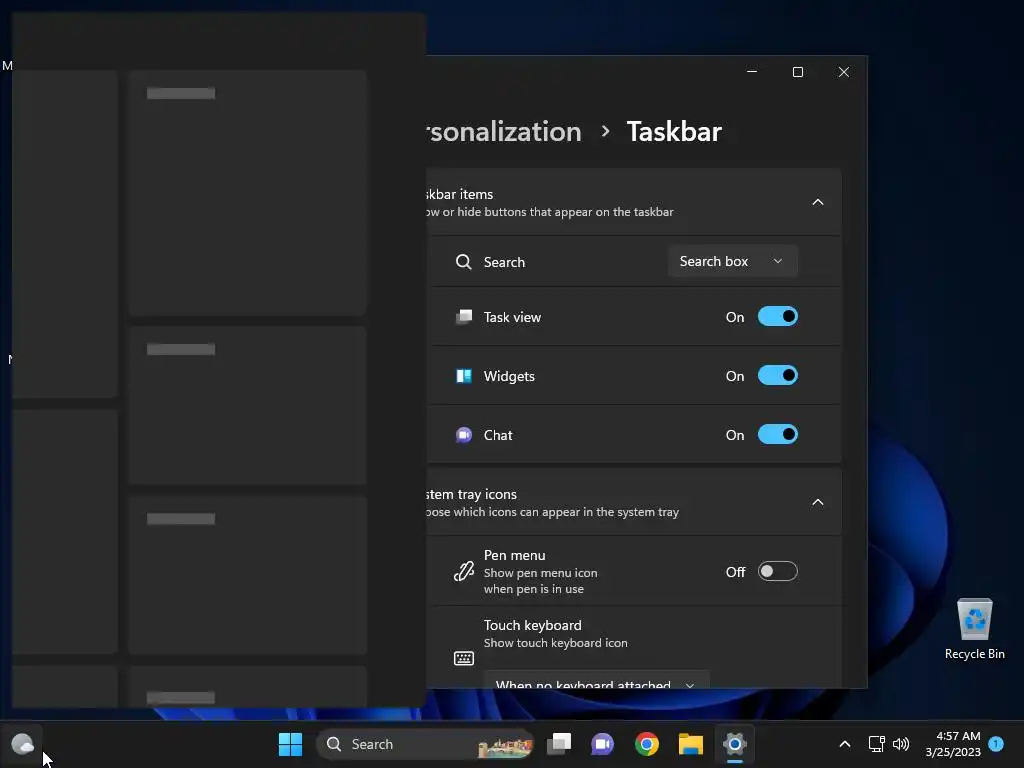Show hidden system tray icons

(844, 744)
